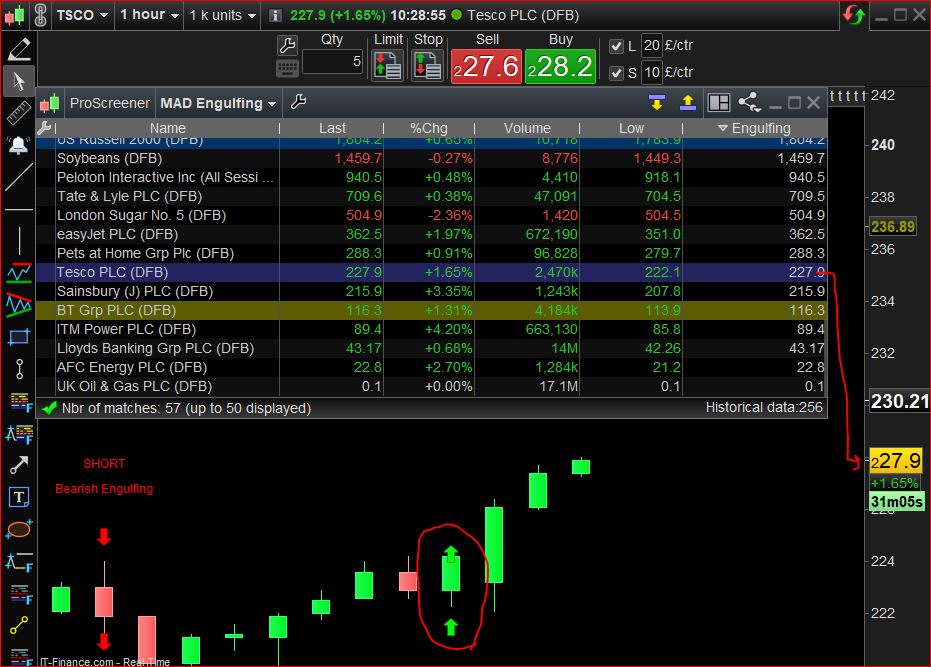This screenshot has width=931, height=667.
Task: Select the Fibonacci fan tool
Action: click(19, 433)
